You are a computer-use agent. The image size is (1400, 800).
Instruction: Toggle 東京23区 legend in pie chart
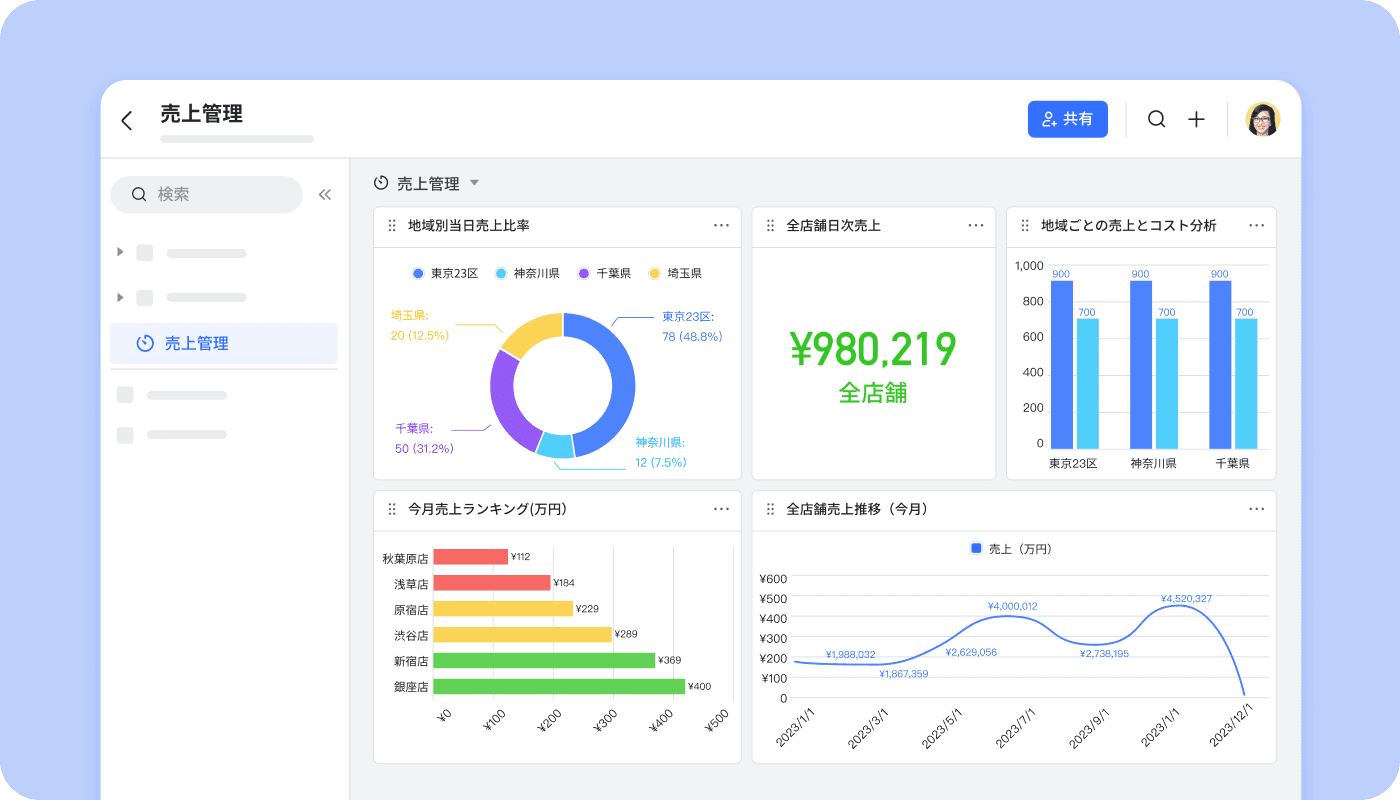click(446, 273)
